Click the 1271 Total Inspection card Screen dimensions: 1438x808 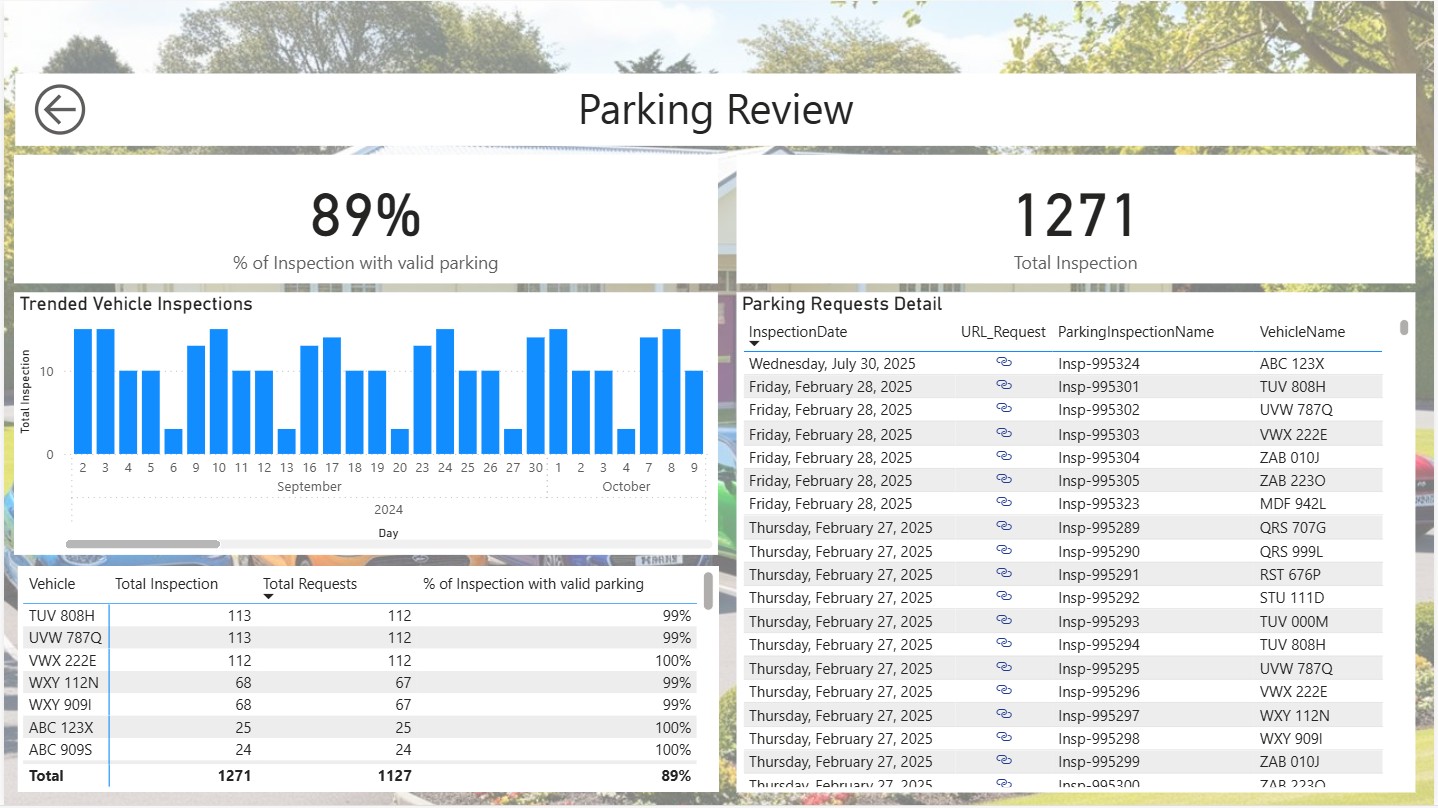coord(1075,219)
